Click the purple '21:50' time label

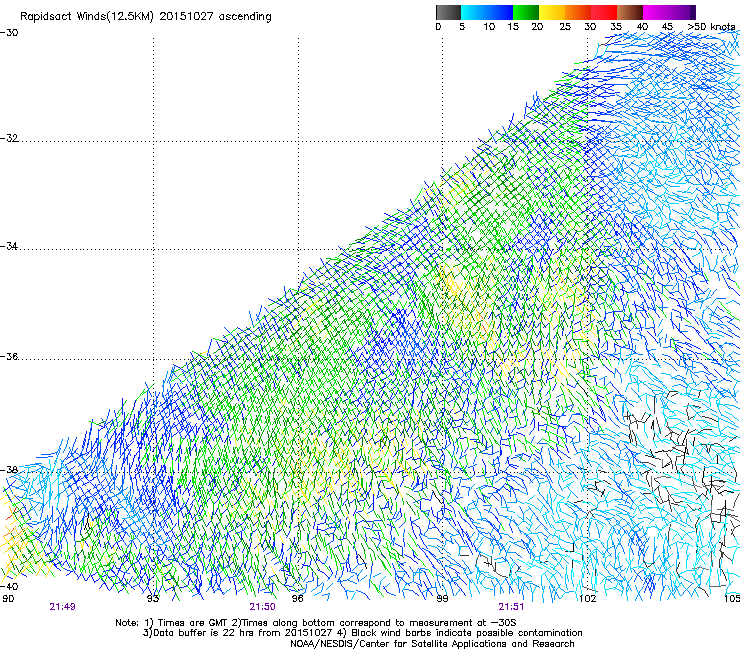262,607
